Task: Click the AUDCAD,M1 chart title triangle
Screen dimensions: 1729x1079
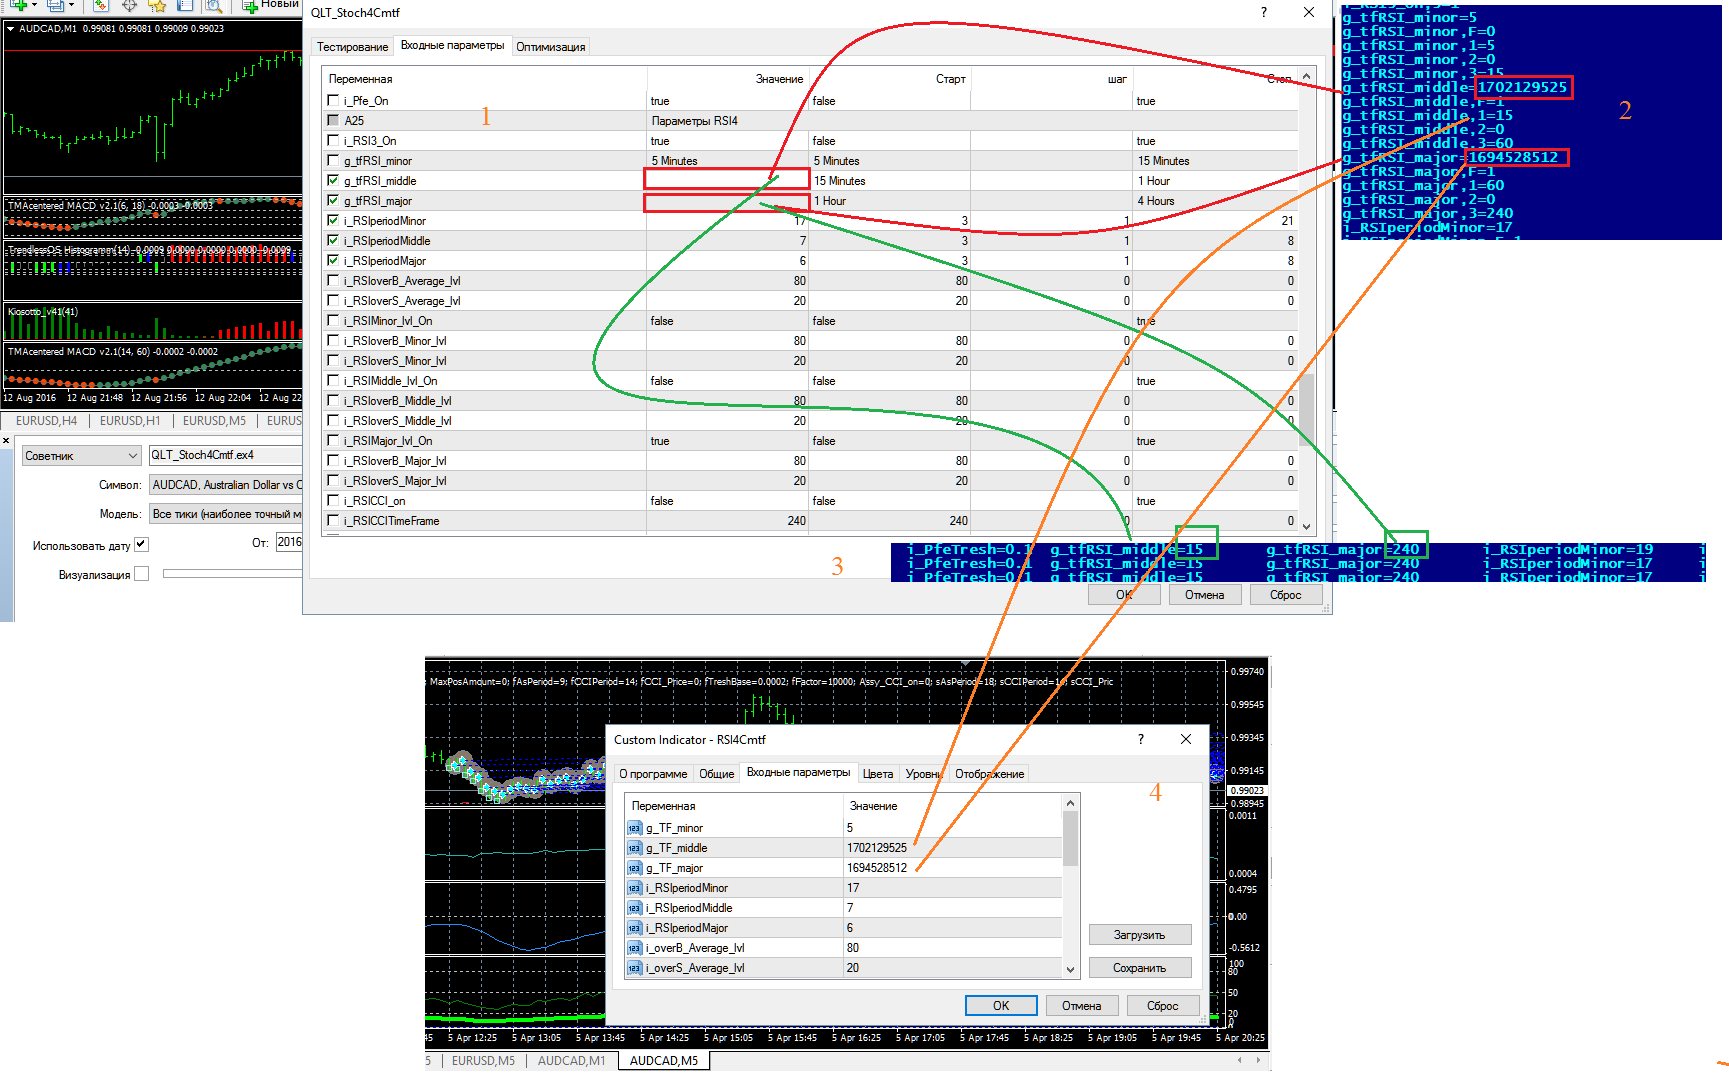Action: tap(10, 29)
